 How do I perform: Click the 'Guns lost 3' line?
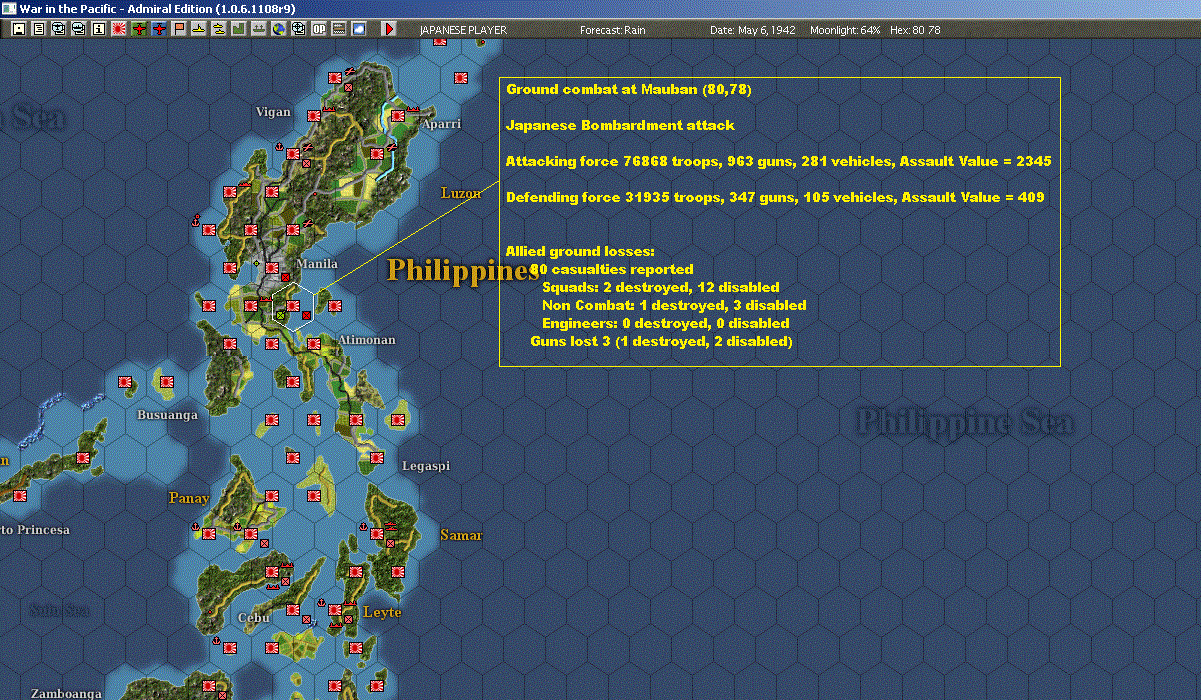[661, 341]
